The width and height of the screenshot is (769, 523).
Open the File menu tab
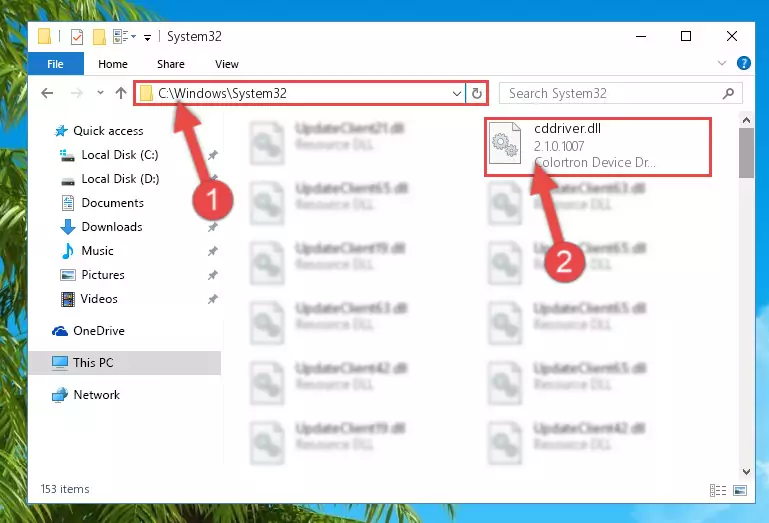point(55,64)
